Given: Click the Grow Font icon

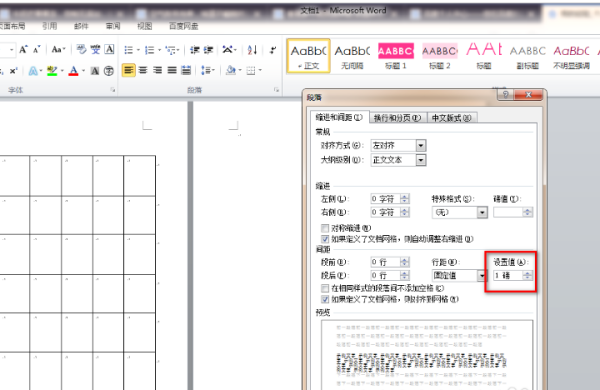Looking at the screenshot, I should coord(23,49).
